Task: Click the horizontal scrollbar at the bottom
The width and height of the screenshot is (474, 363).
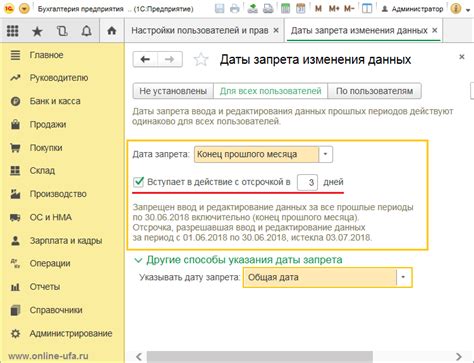Action: 259,357
